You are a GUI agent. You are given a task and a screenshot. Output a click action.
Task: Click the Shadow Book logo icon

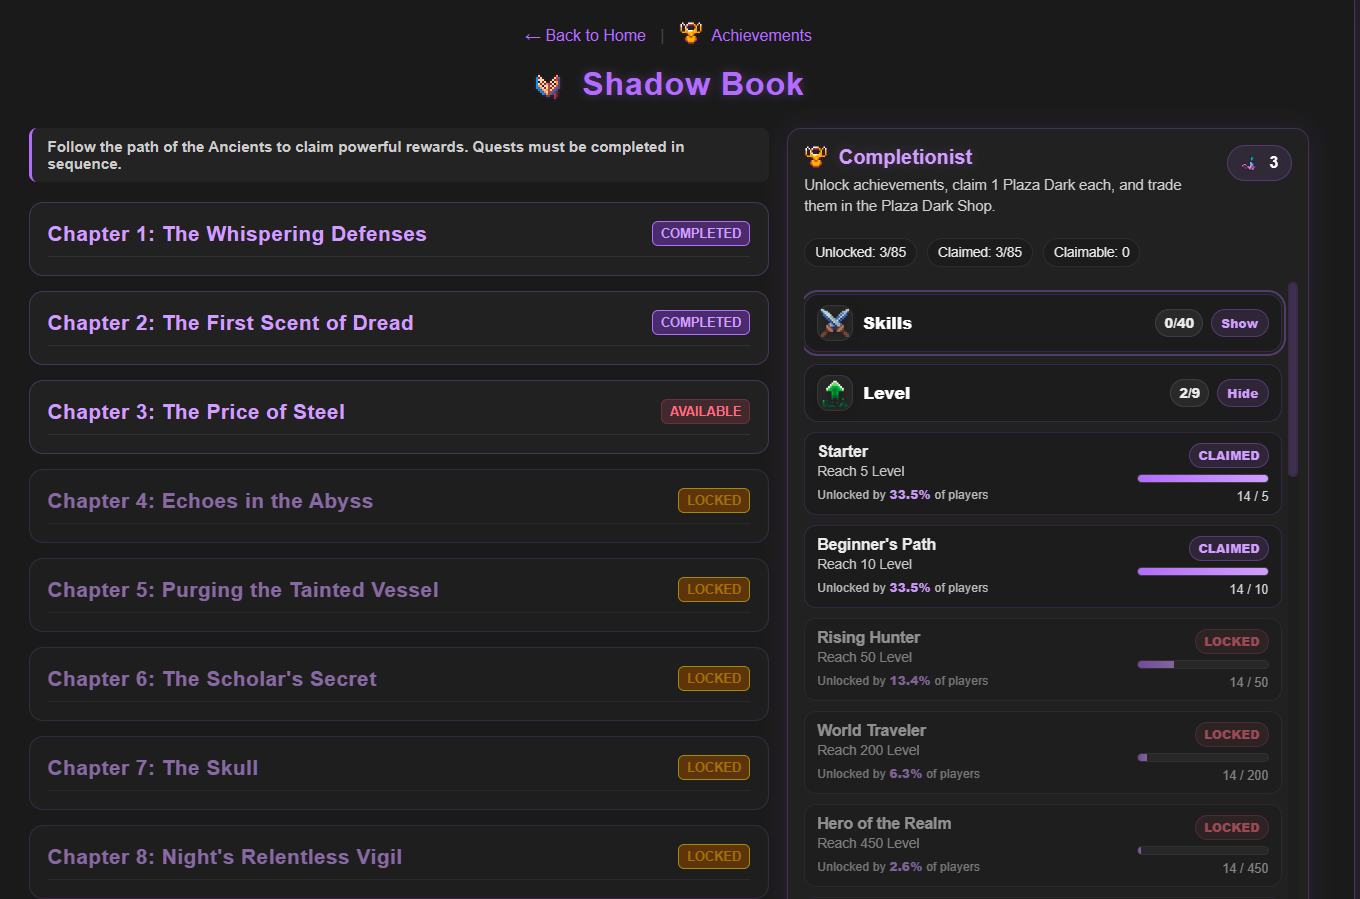tap(547, 86)
